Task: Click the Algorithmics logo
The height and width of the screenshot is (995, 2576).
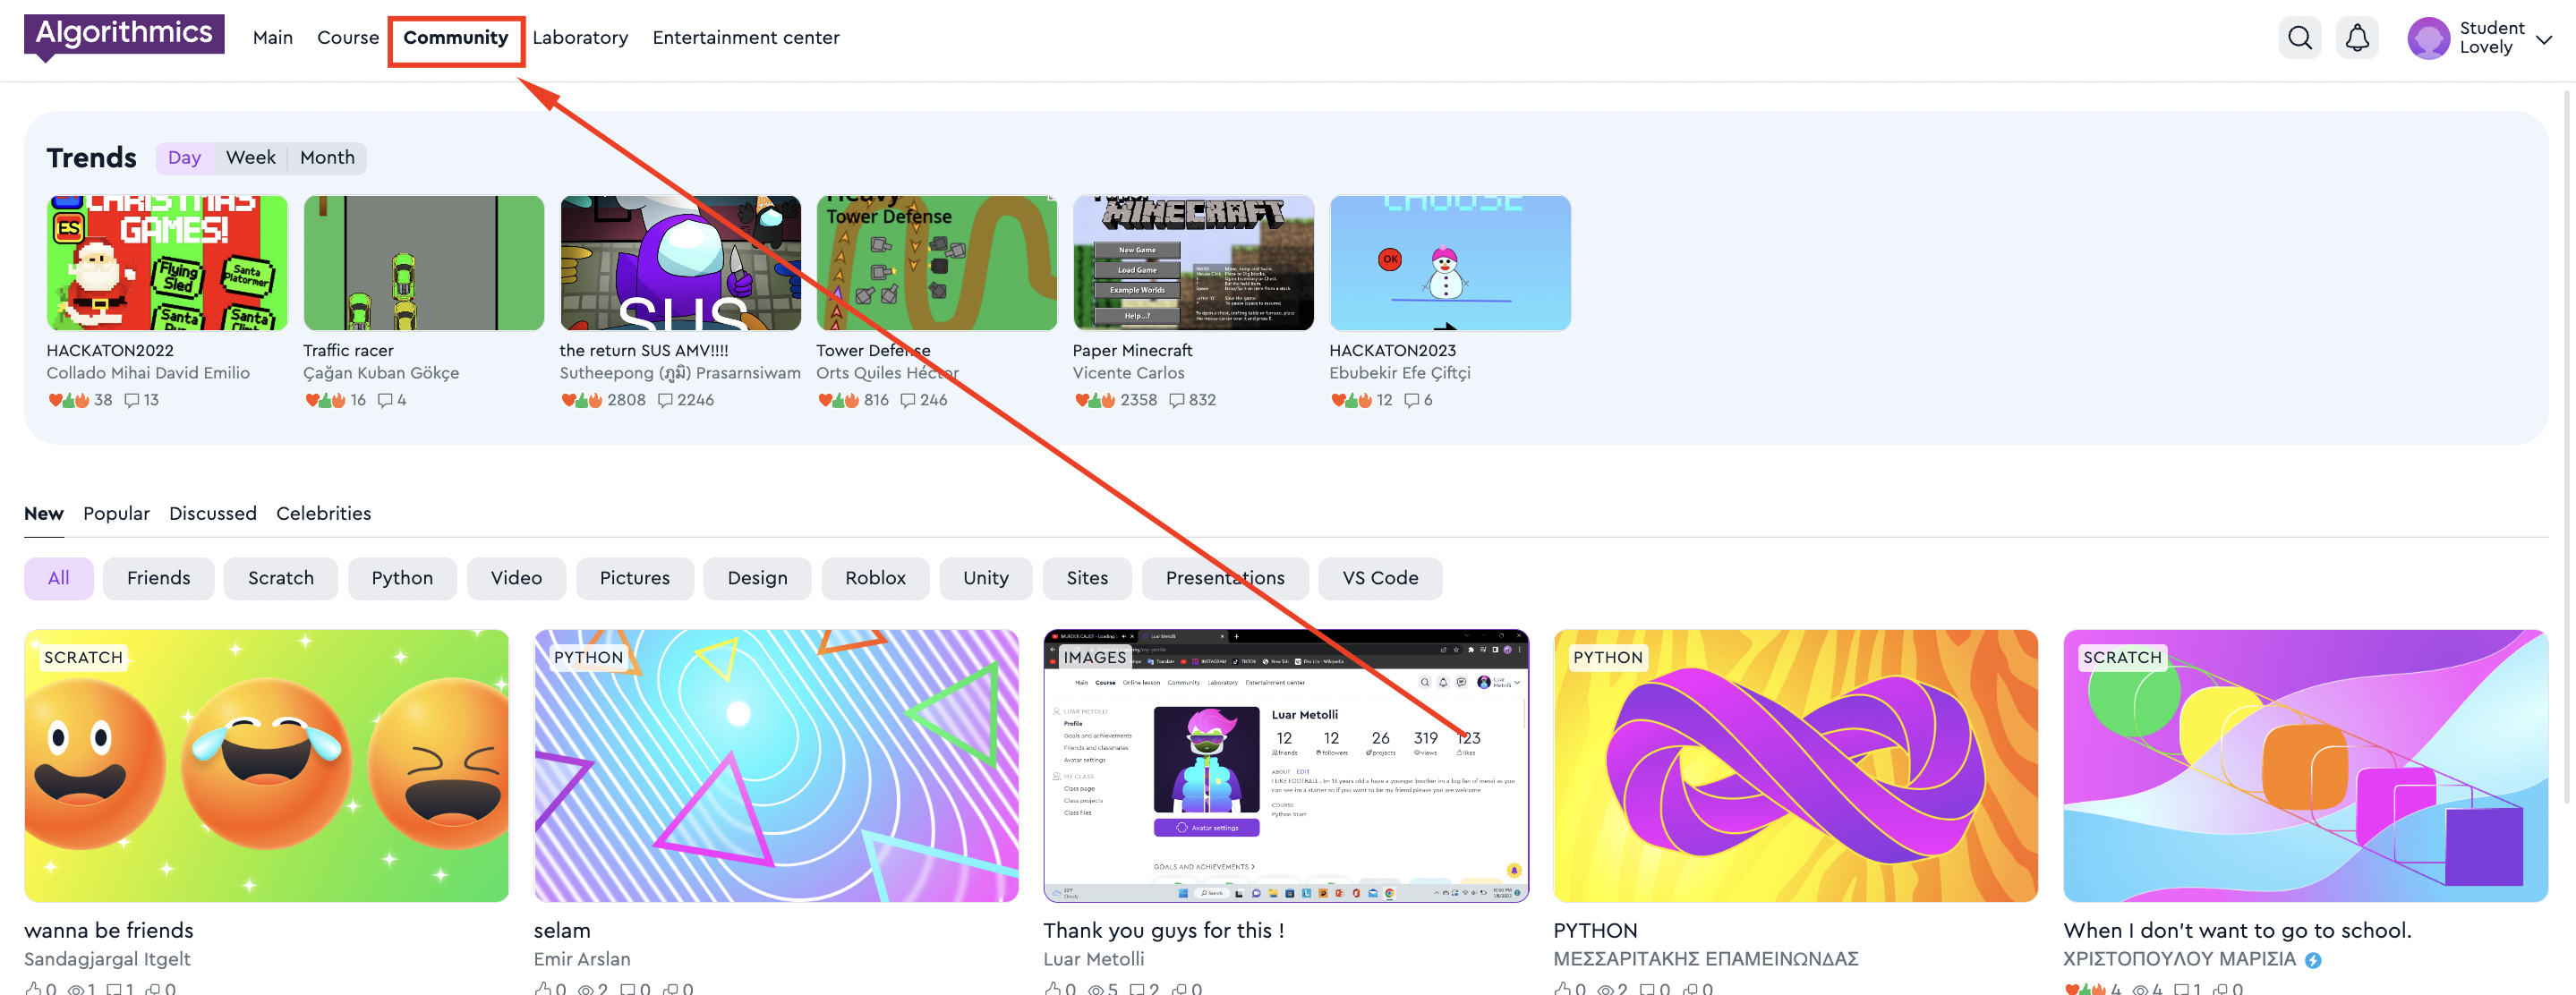Action: 124,34
